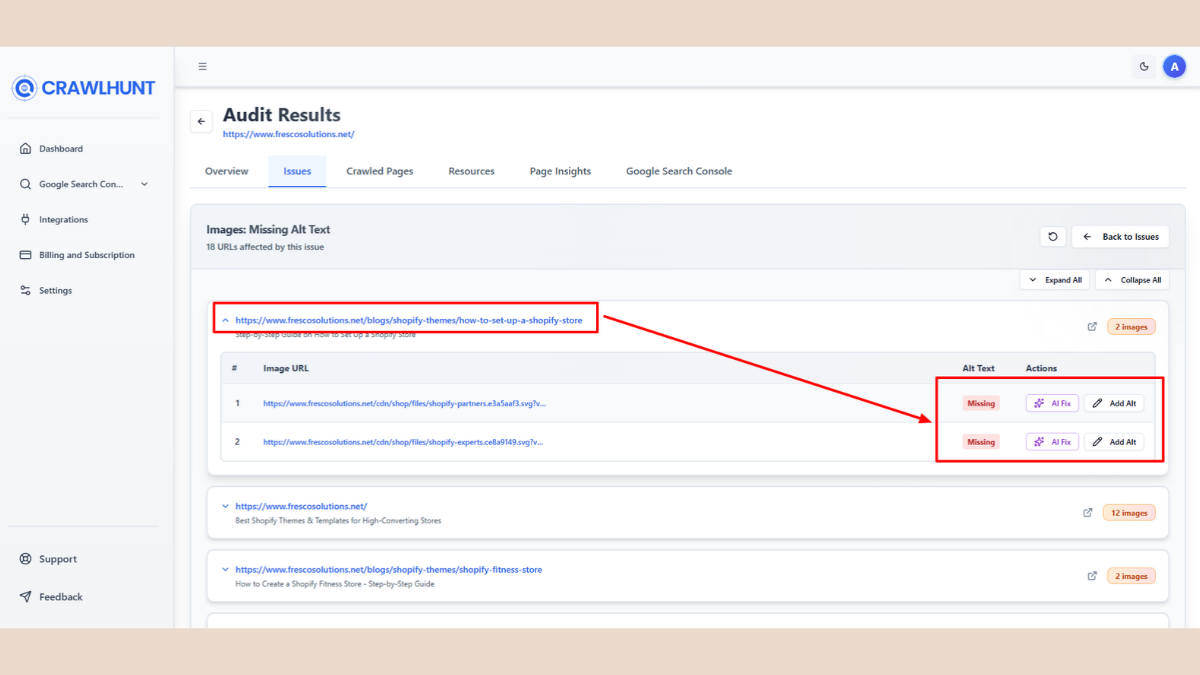Image resolution: width=1200 pixels, height=675 pixels.
Task: Click the 2 images badge for shopify-fitness-store
Action: pyautogui.click(x=1131, y=576)
